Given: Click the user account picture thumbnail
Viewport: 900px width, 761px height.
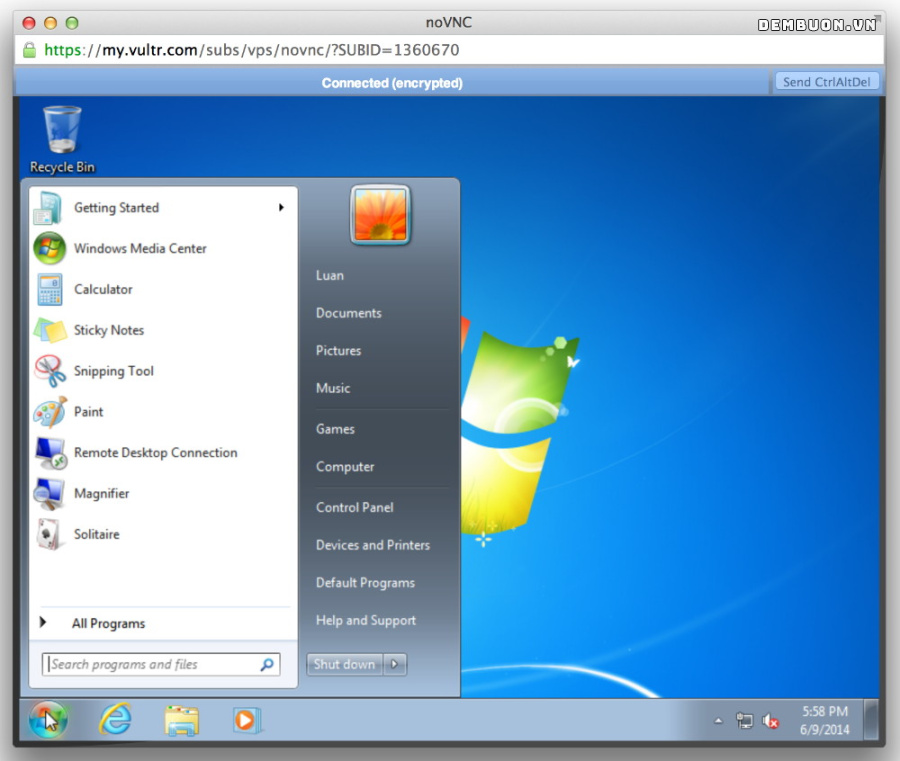Looking at the screenshot, I should coord(381,215).
